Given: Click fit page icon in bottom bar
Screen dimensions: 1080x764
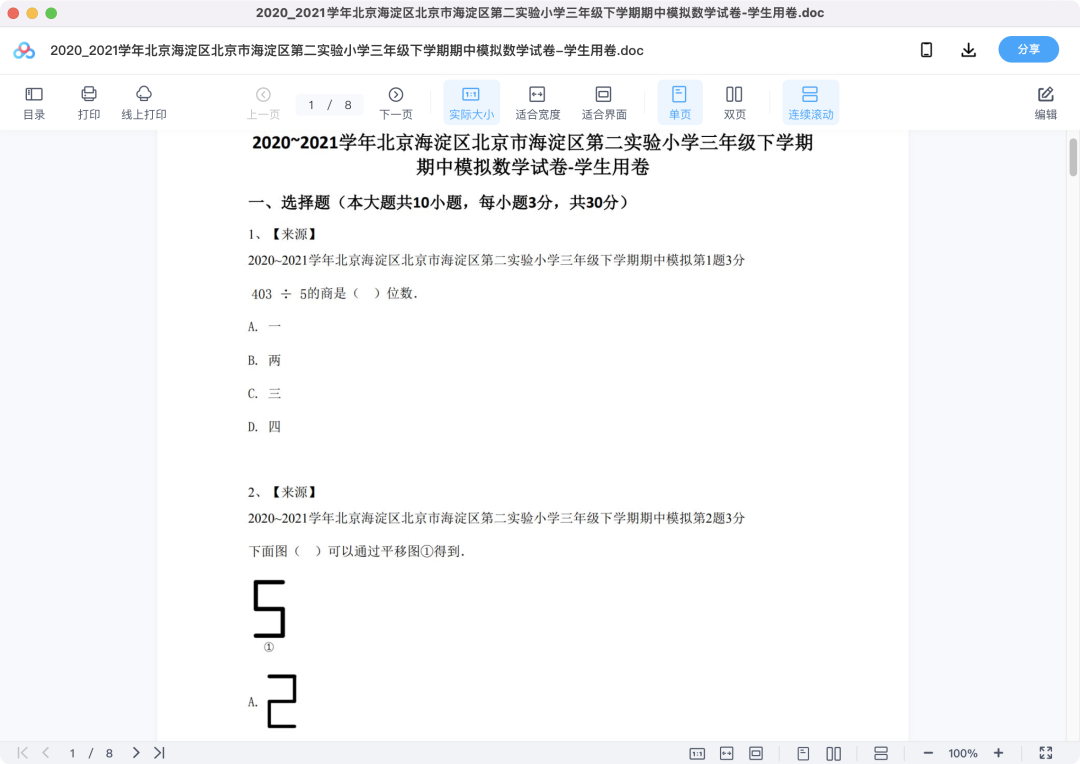Looking at the screenshot, I should tap(756, 754).
